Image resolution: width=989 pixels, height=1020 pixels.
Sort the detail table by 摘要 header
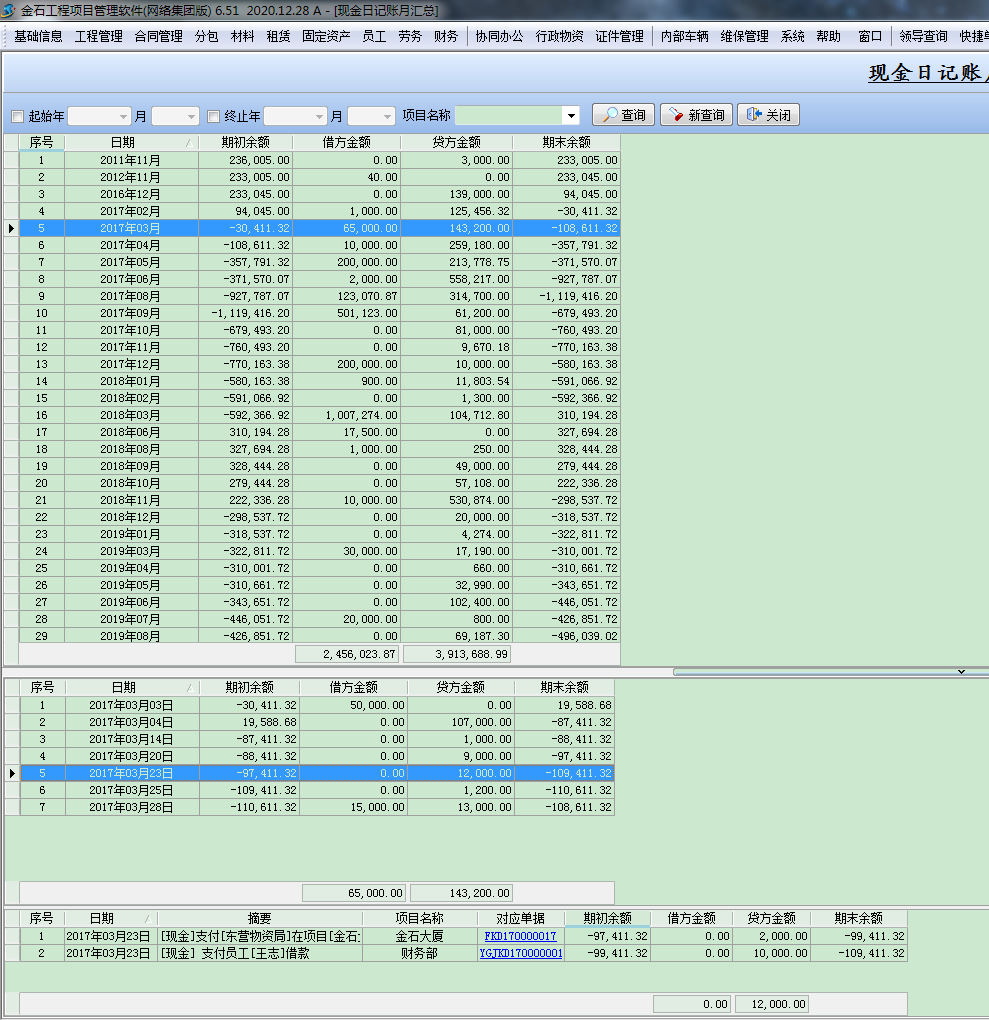(x=259, y=918)
